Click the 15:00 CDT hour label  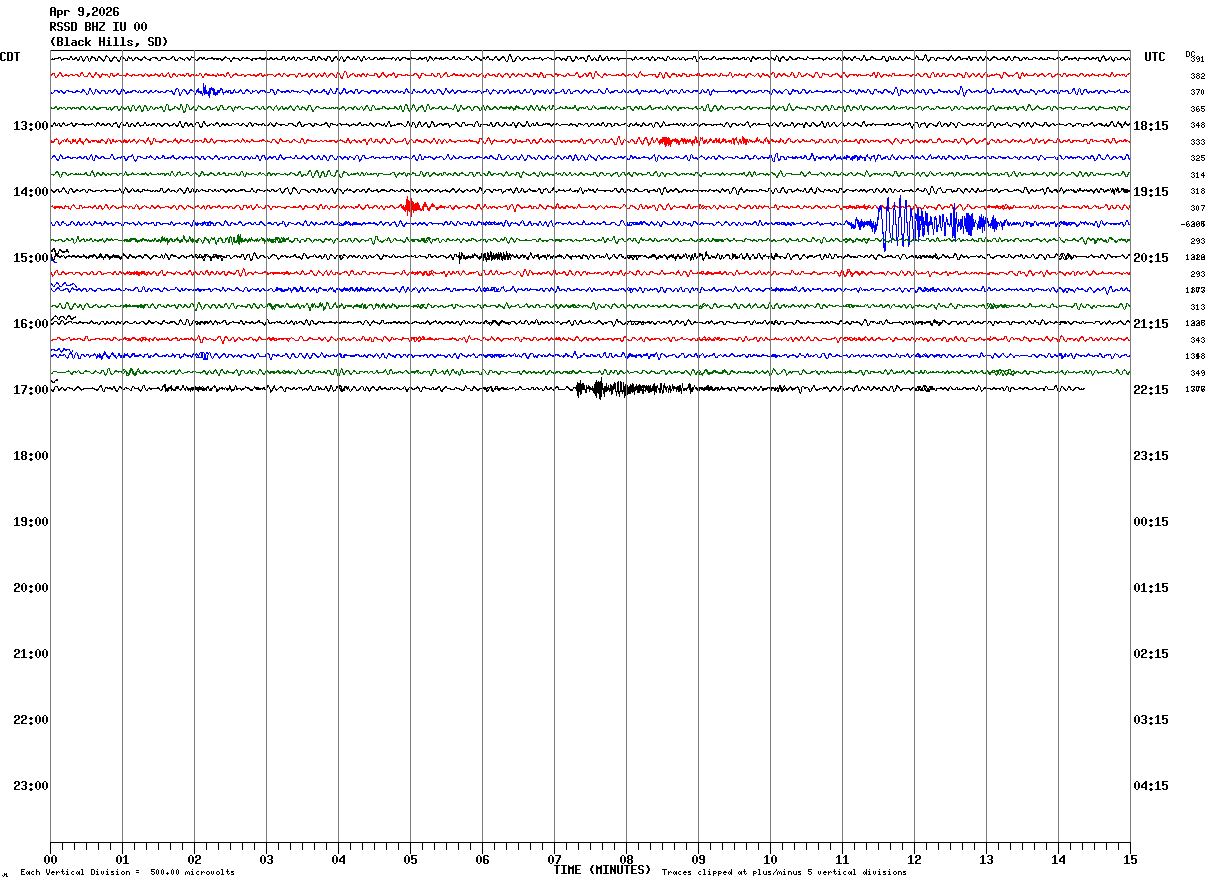pos(31,258)
